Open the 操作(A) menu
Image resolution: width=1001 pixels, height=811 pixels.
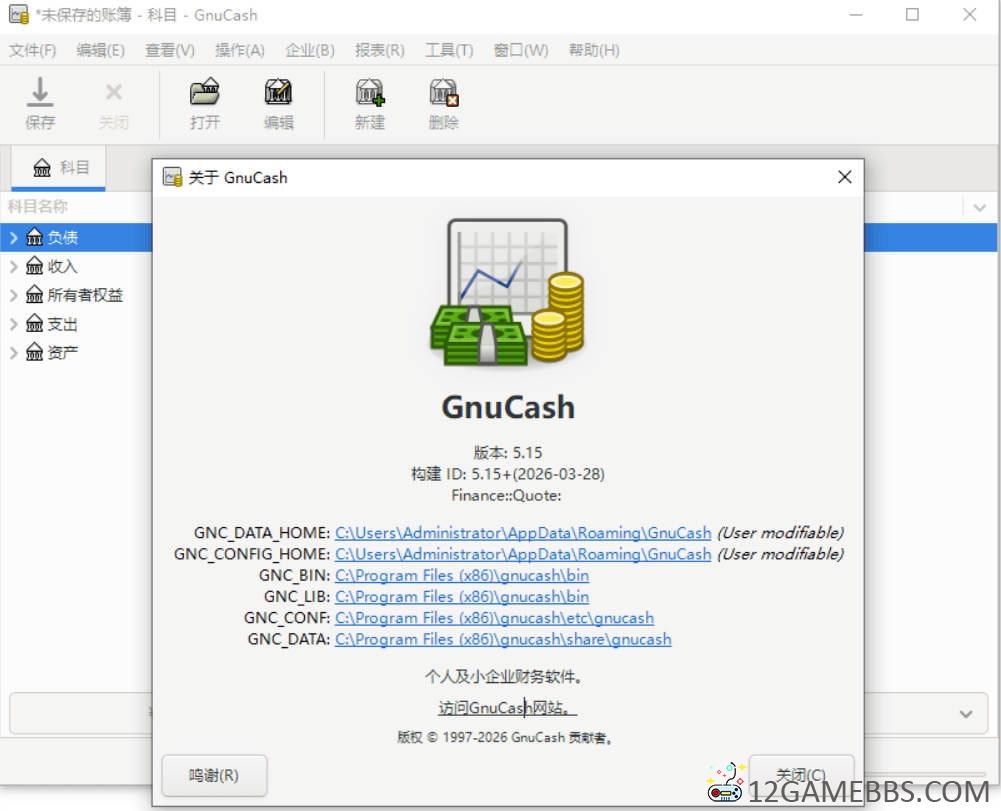tap(240, 50)
